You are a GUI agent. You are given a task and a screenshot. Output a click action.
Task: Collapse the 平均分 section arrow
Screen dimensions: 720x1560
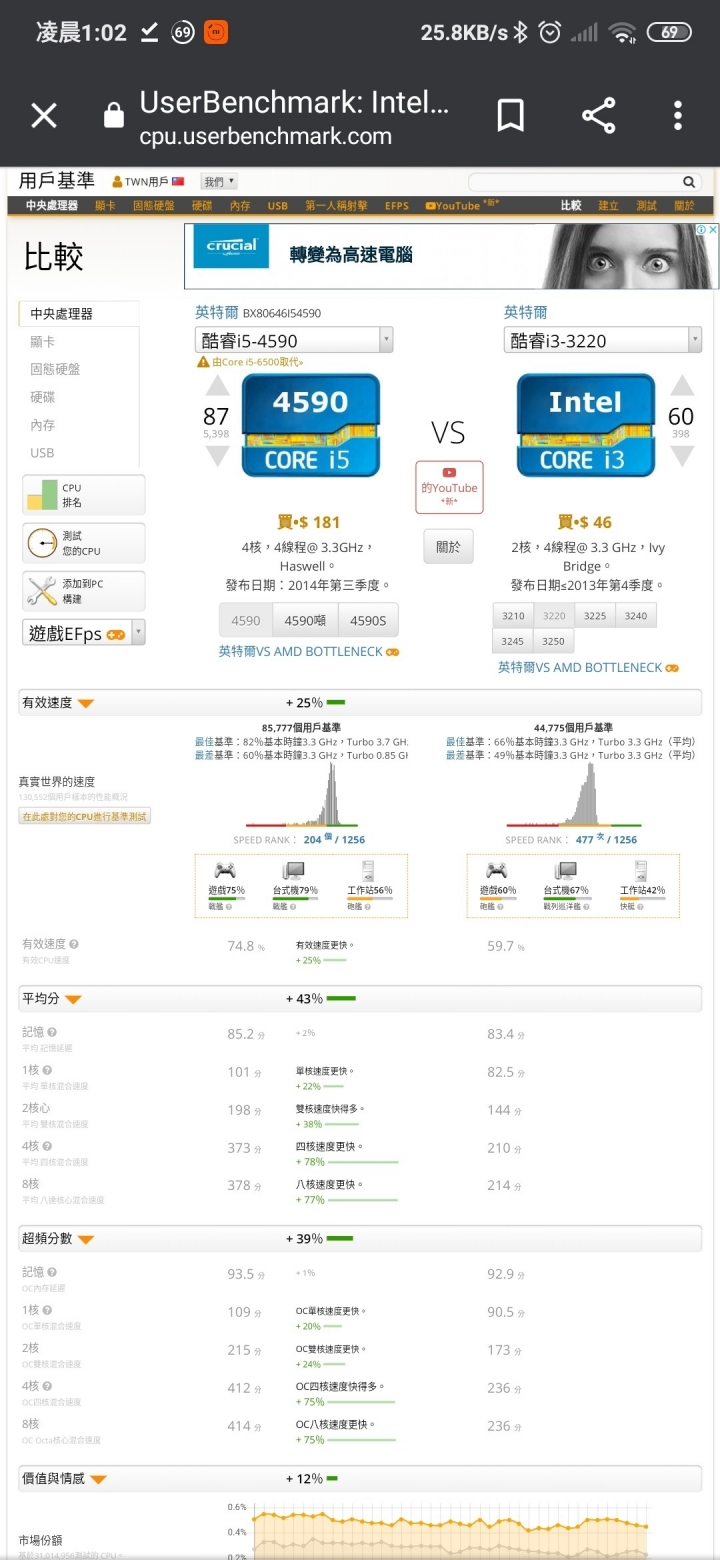[x=73, y=999]
